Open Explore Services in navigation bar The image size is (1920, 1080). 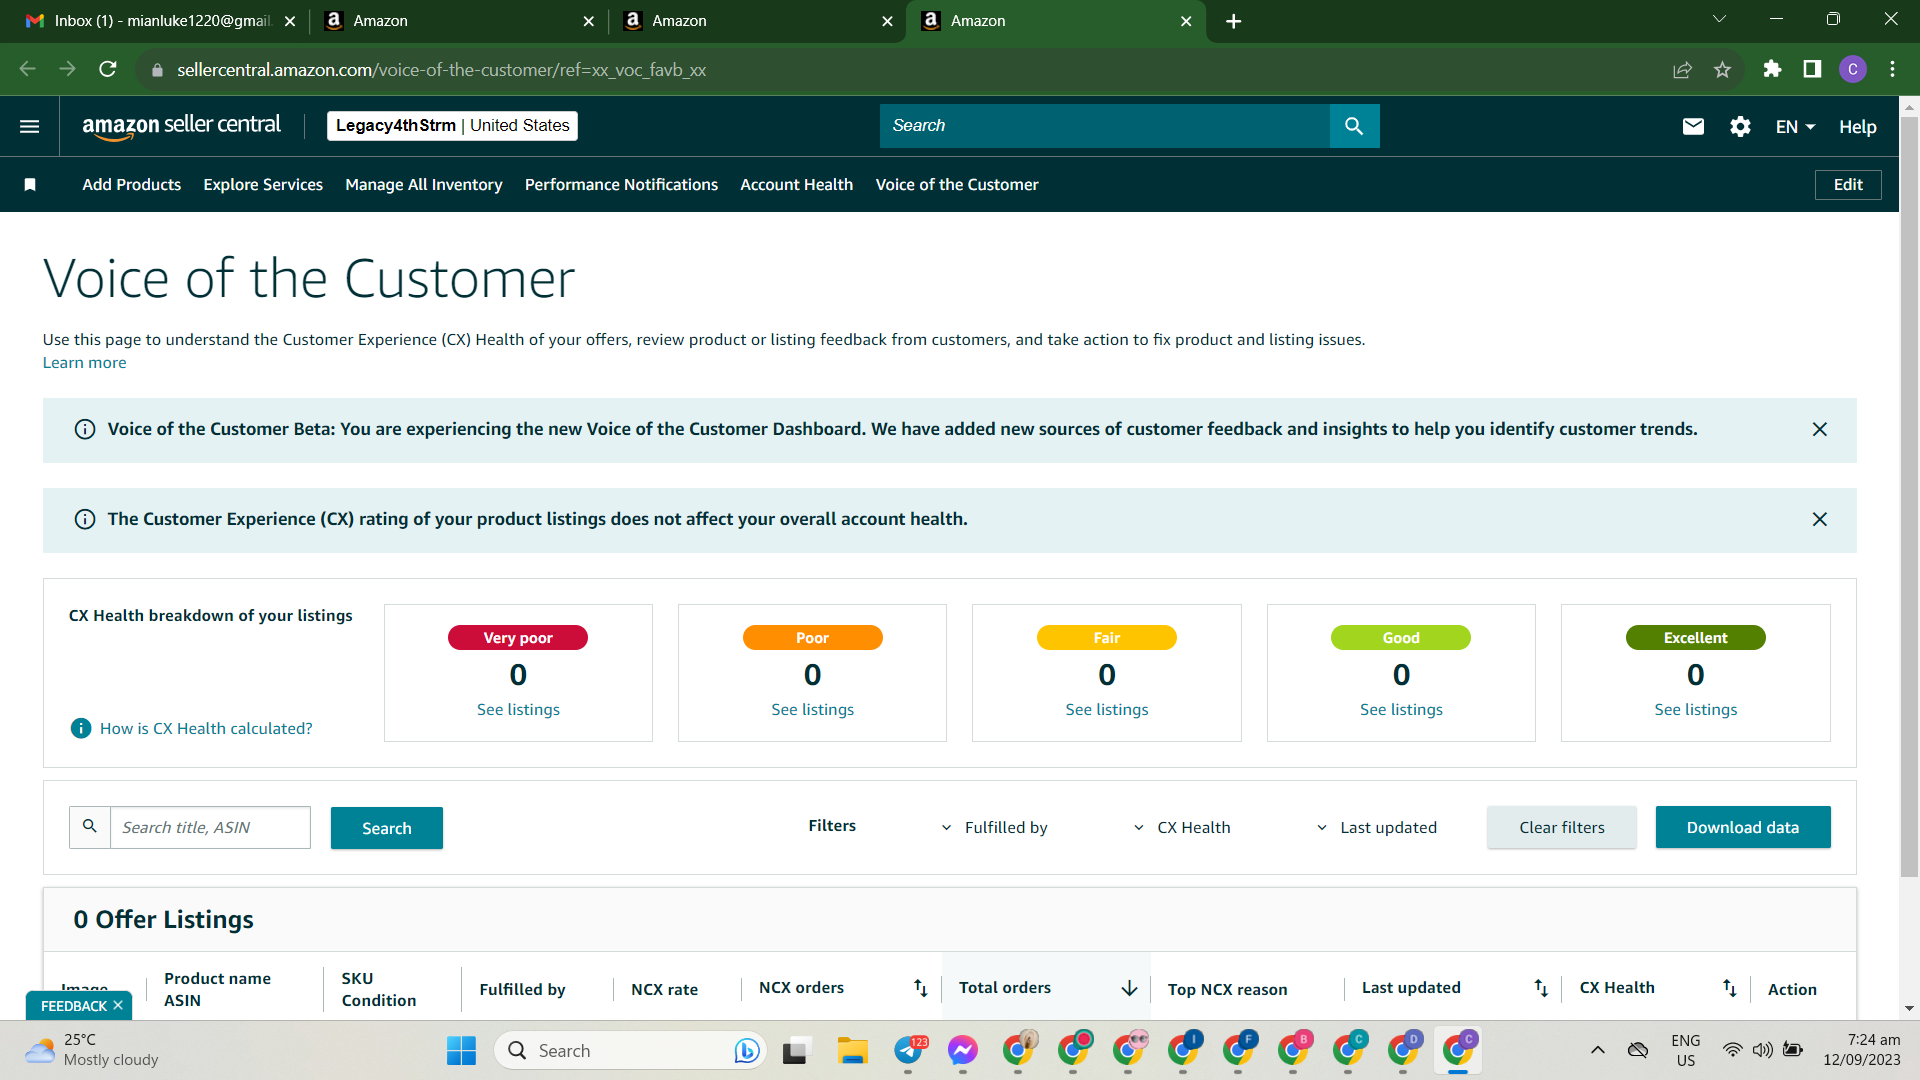(263, 185)
